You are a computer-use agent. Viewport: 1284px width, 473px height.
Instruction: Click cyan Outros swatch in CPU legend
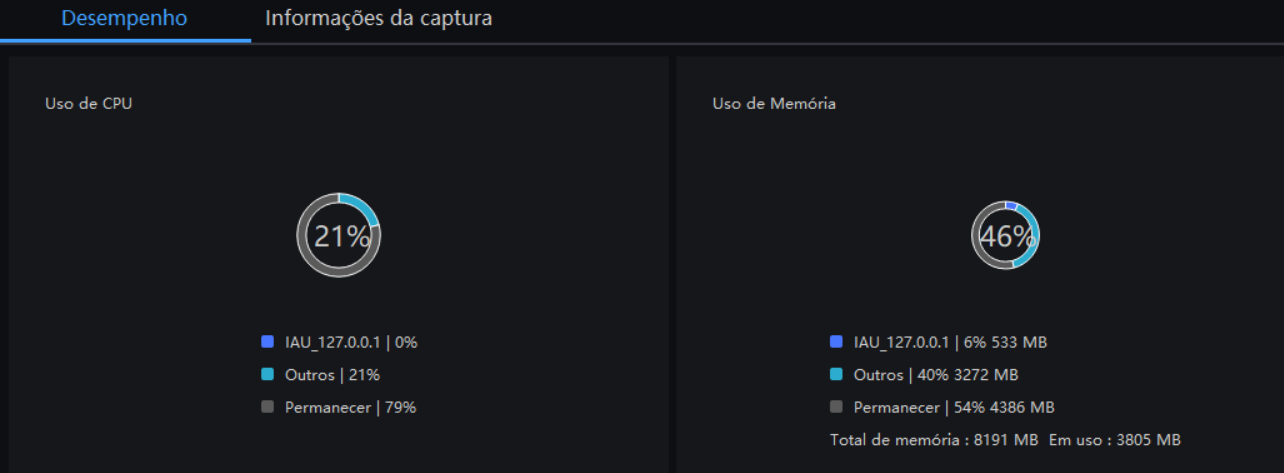(x=267, y=375)
